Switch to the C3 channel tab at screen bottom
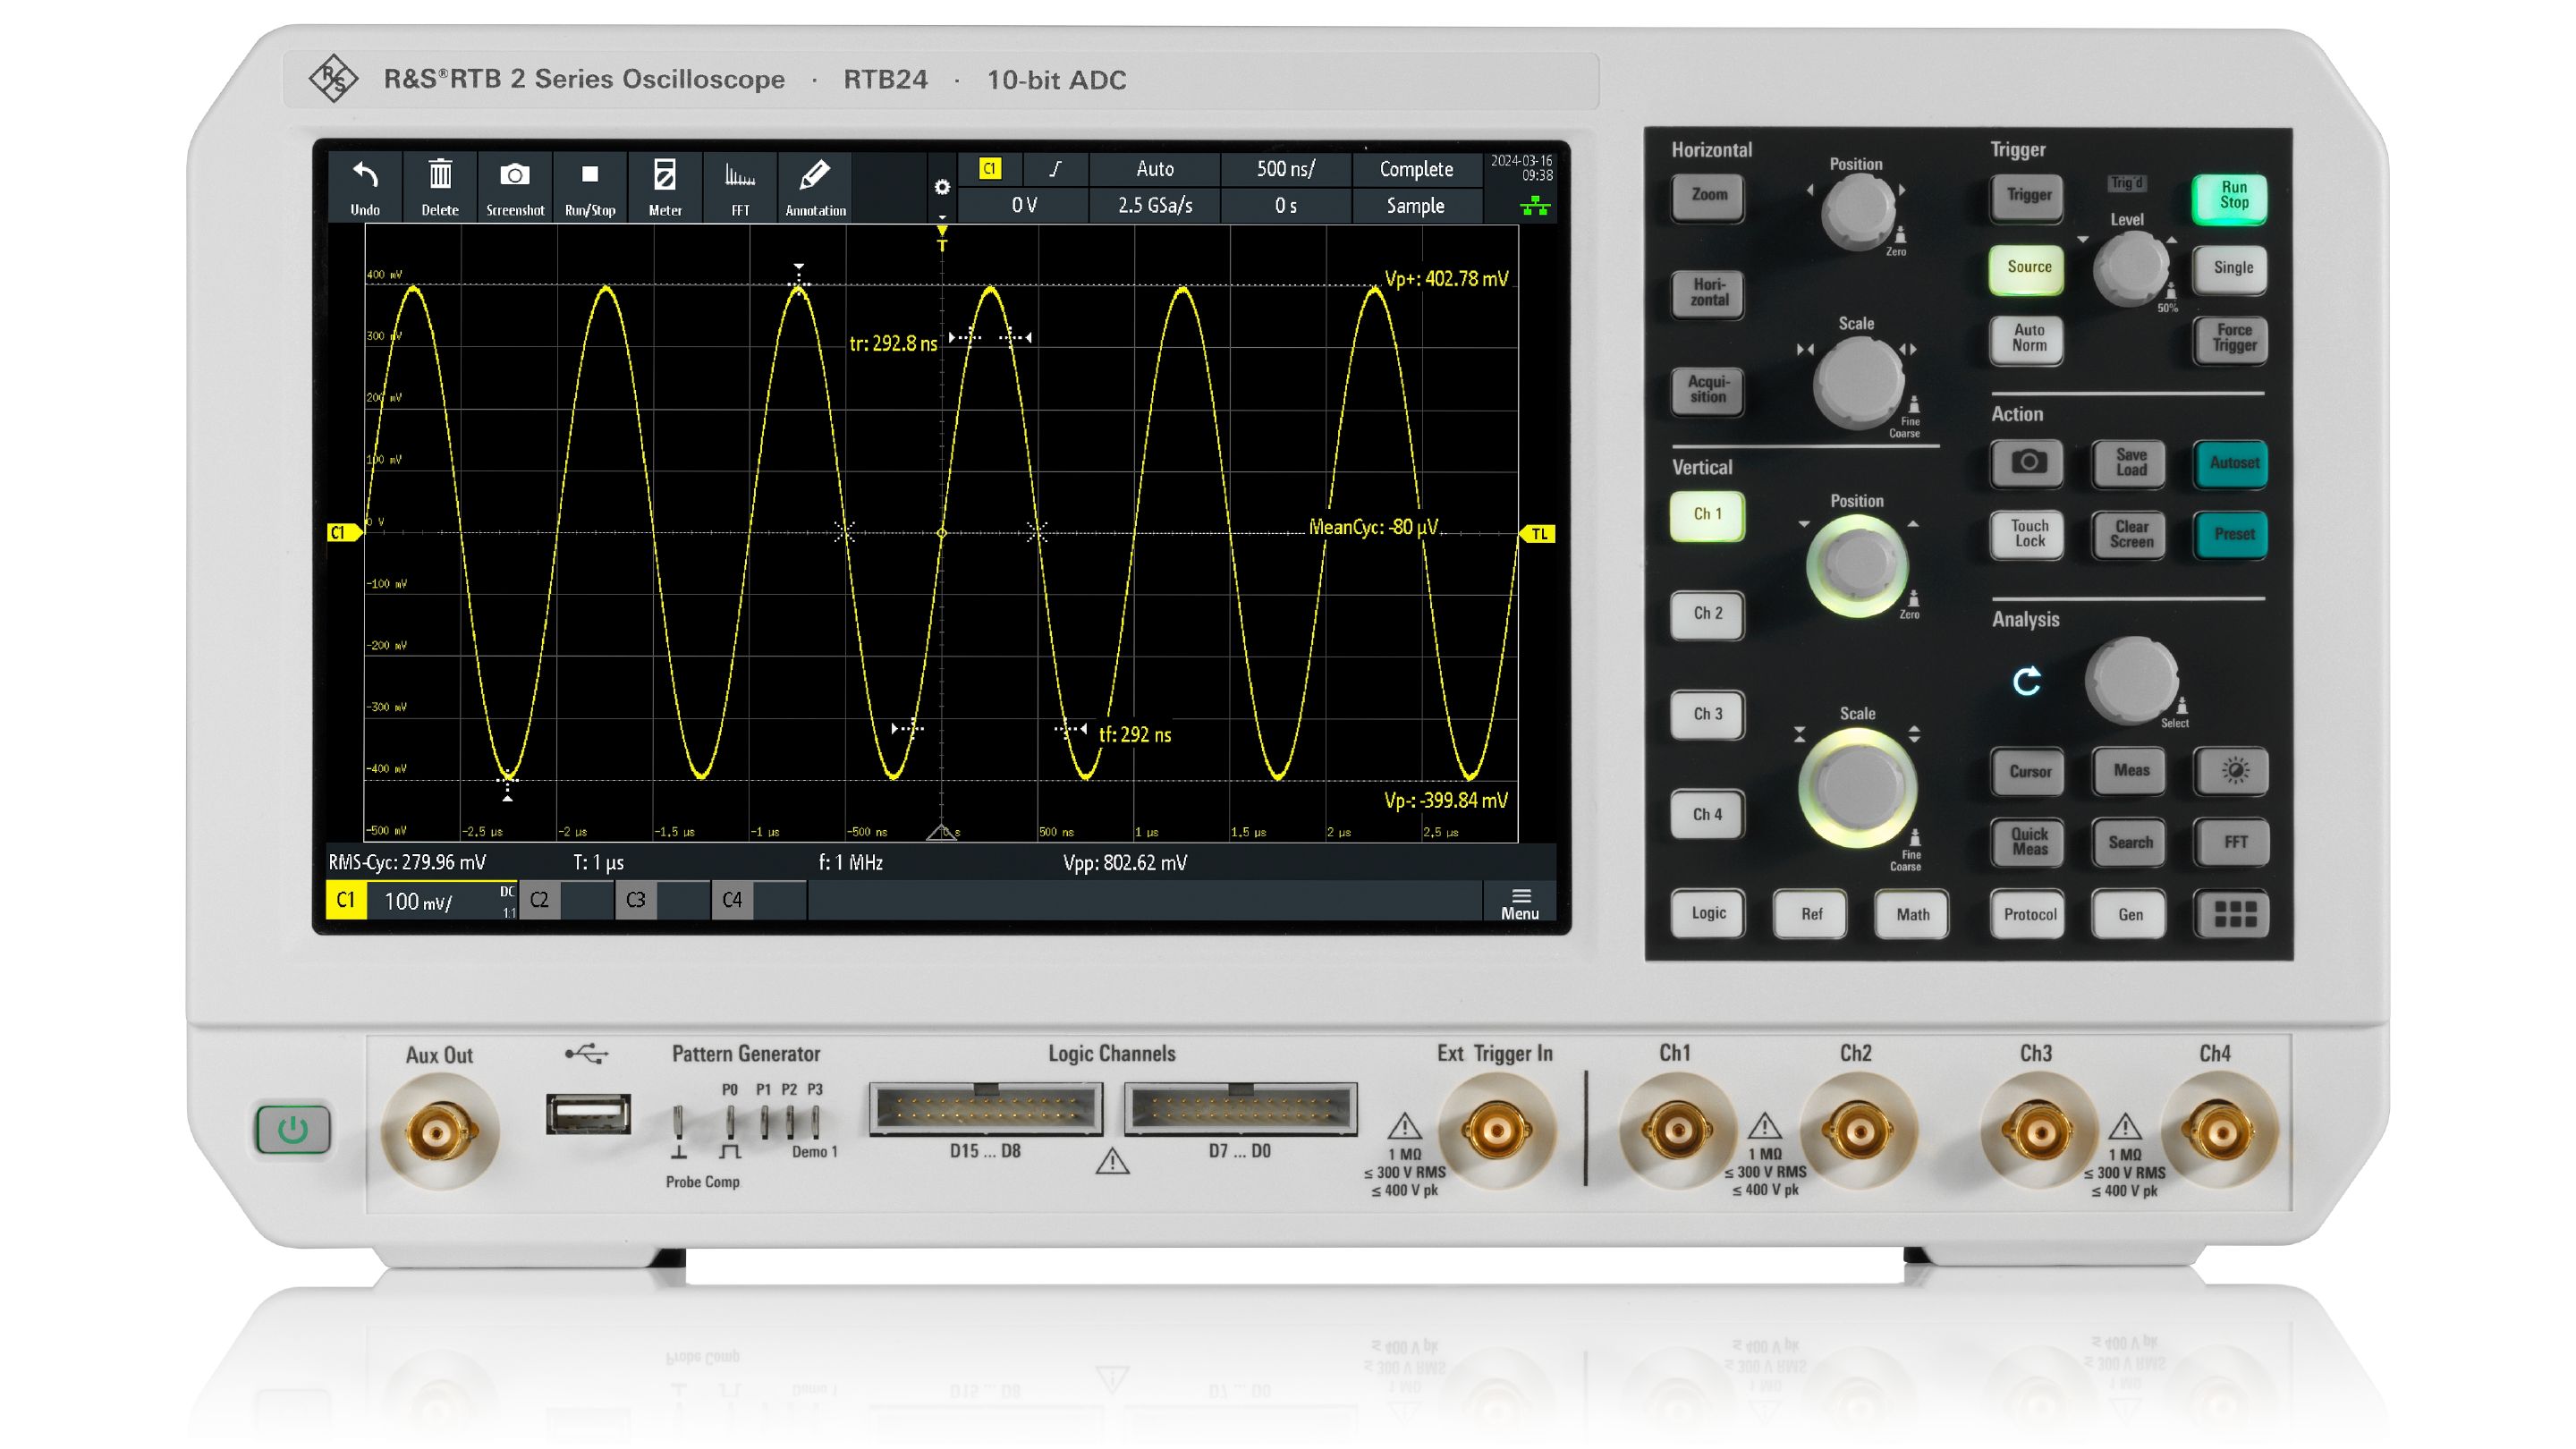 637,899
